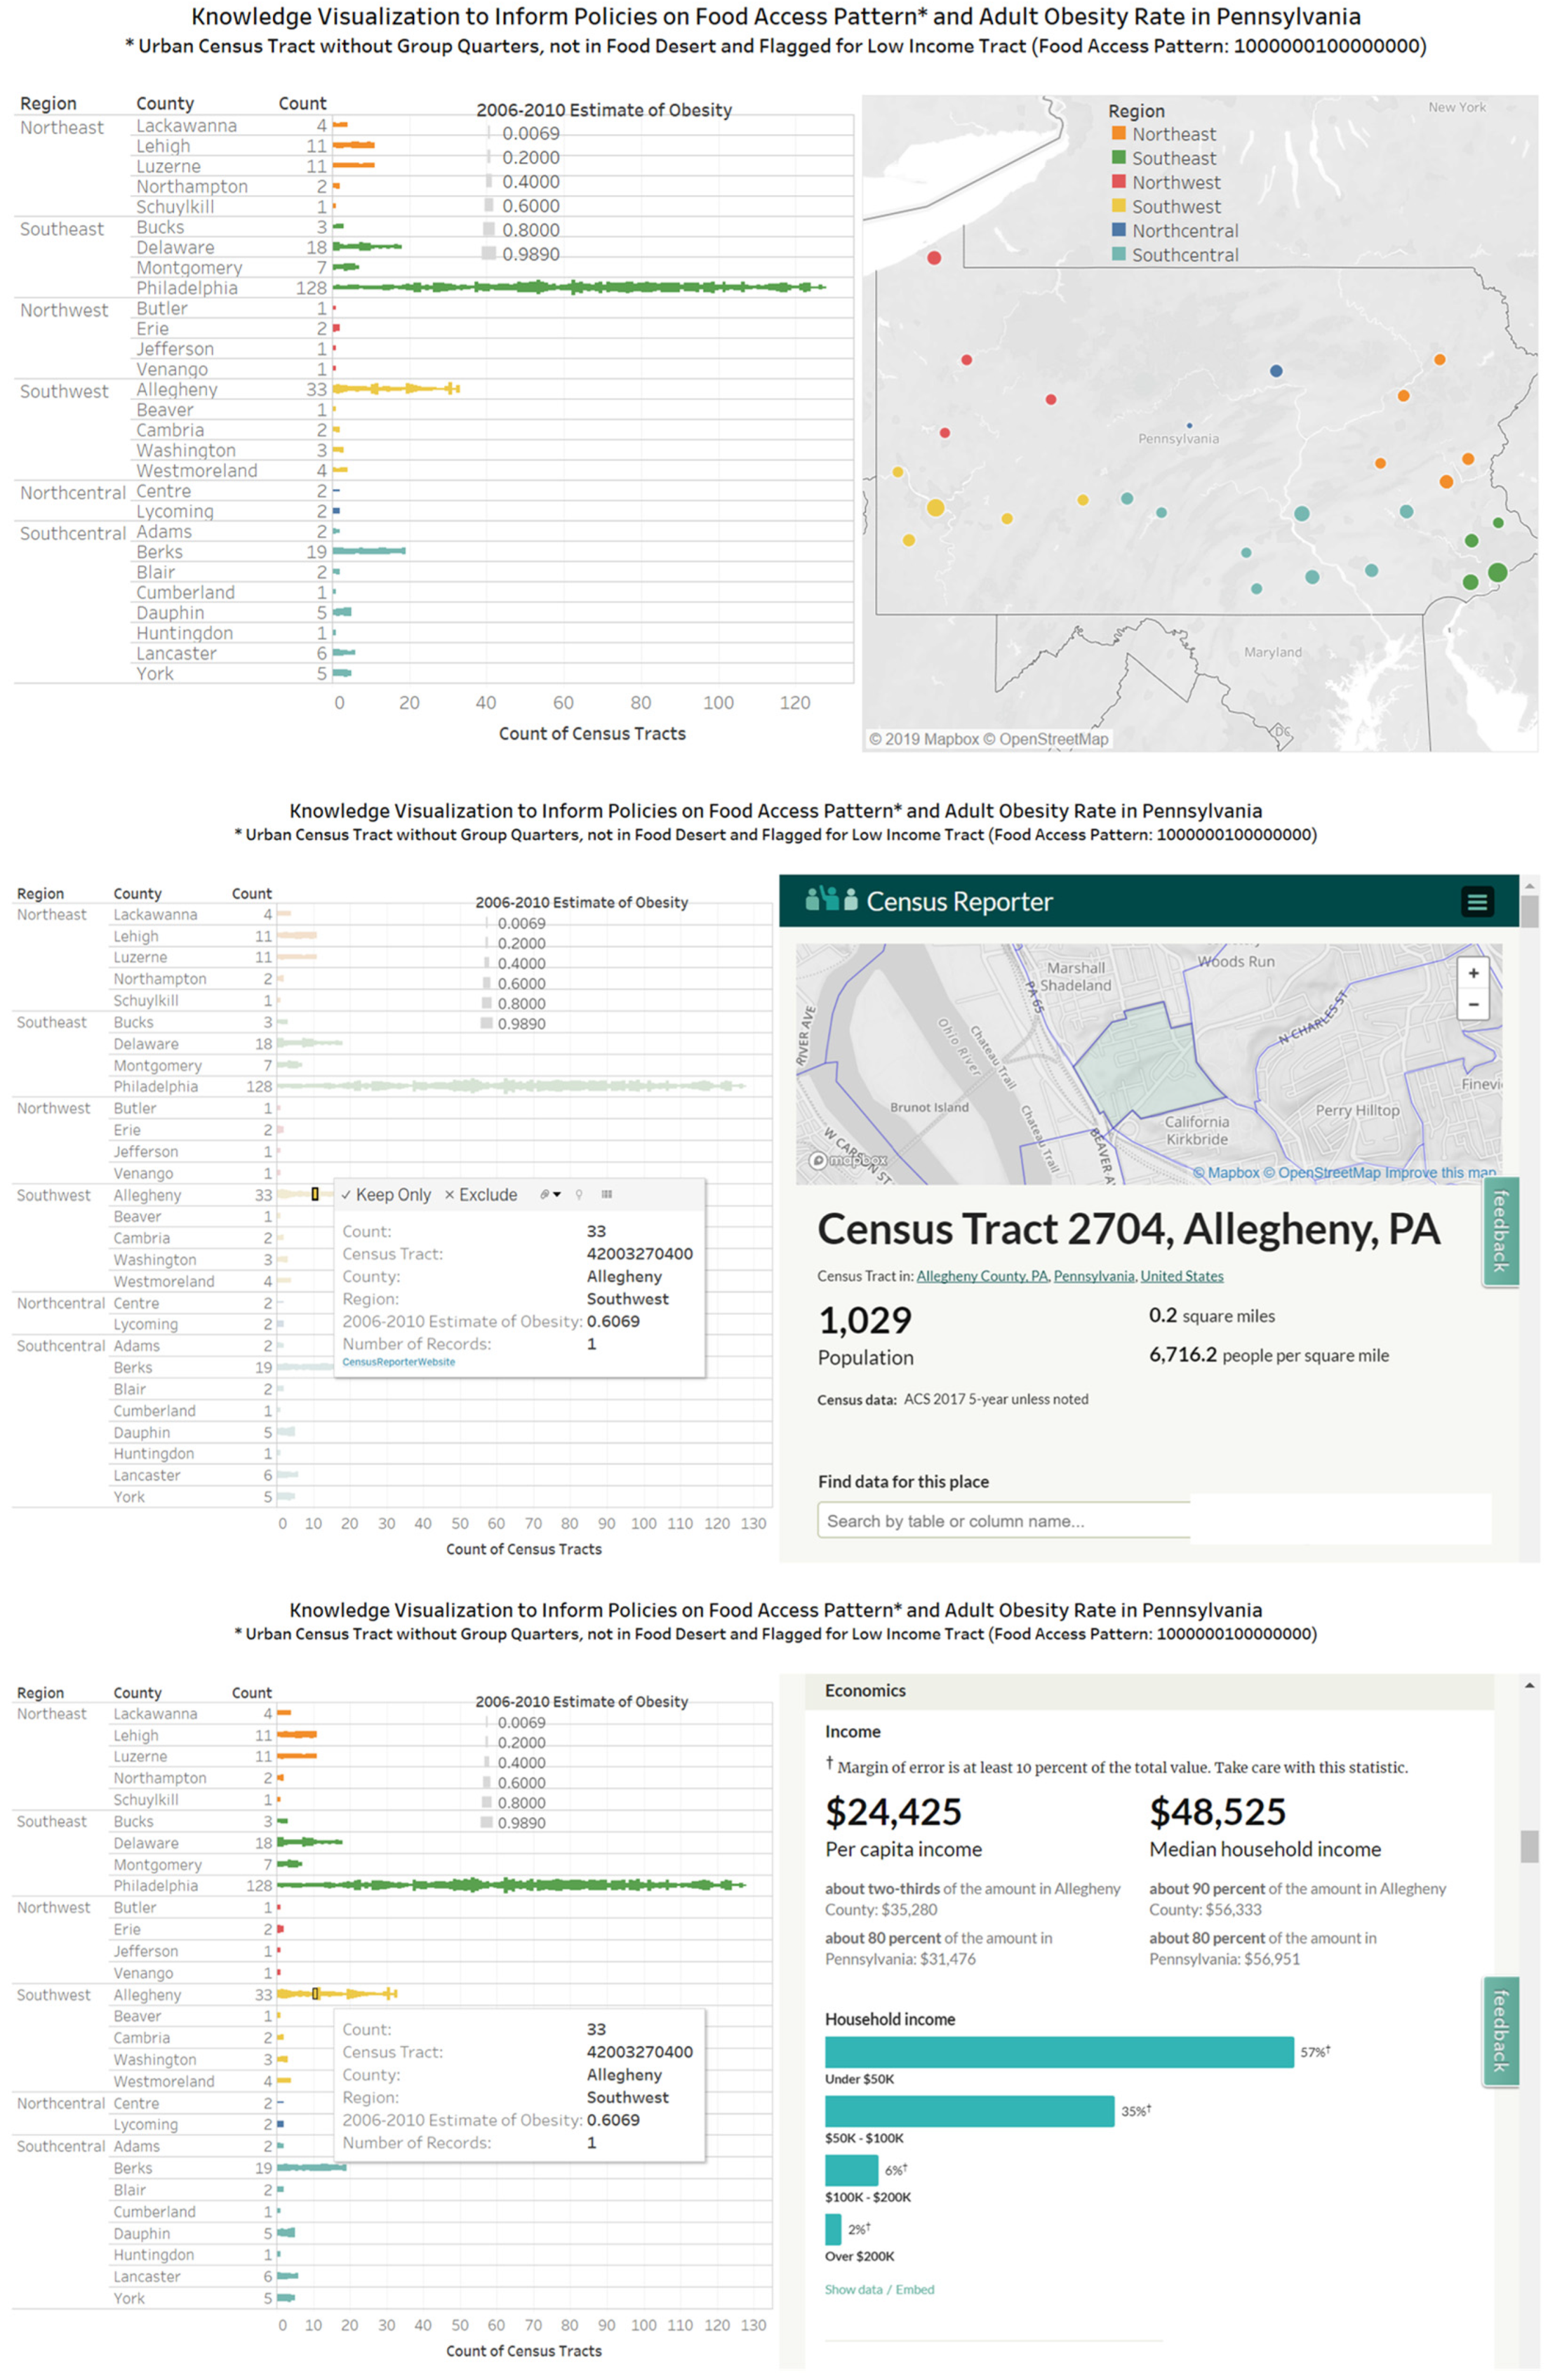Click the United States link
This screenshot has width=1548, height=2380.
pos(1181,1276)
